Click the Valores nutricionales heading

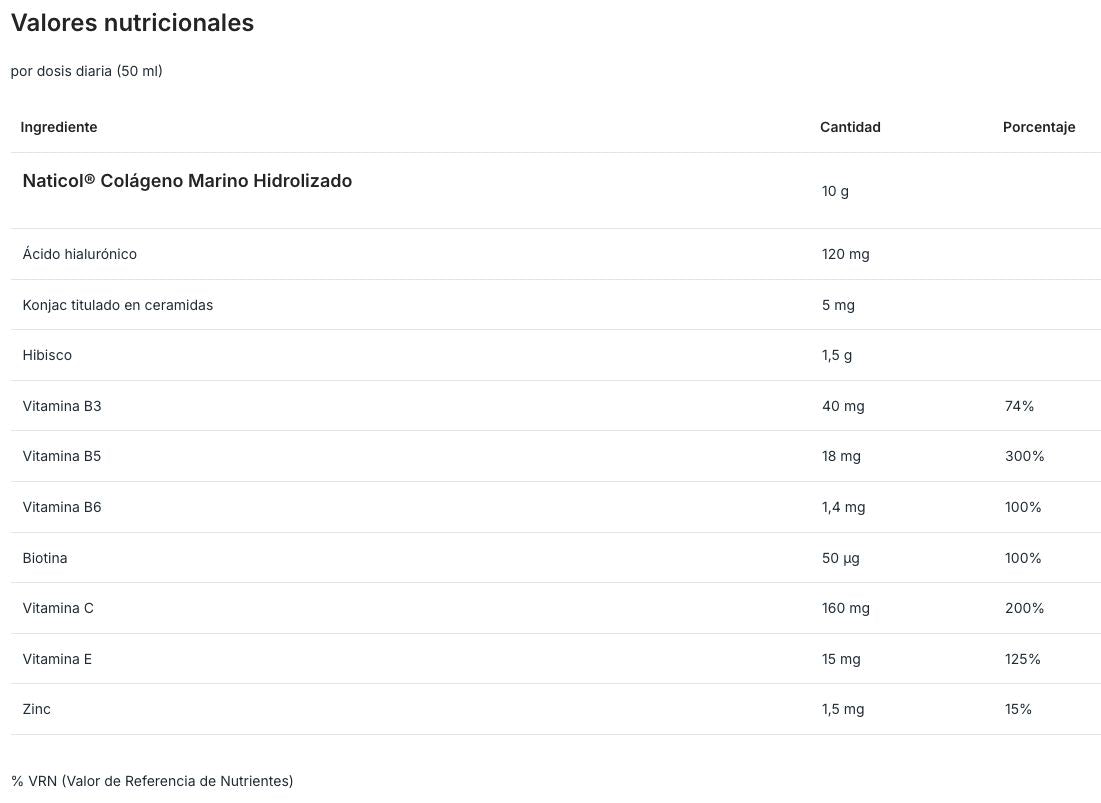[x=132, y=23]
